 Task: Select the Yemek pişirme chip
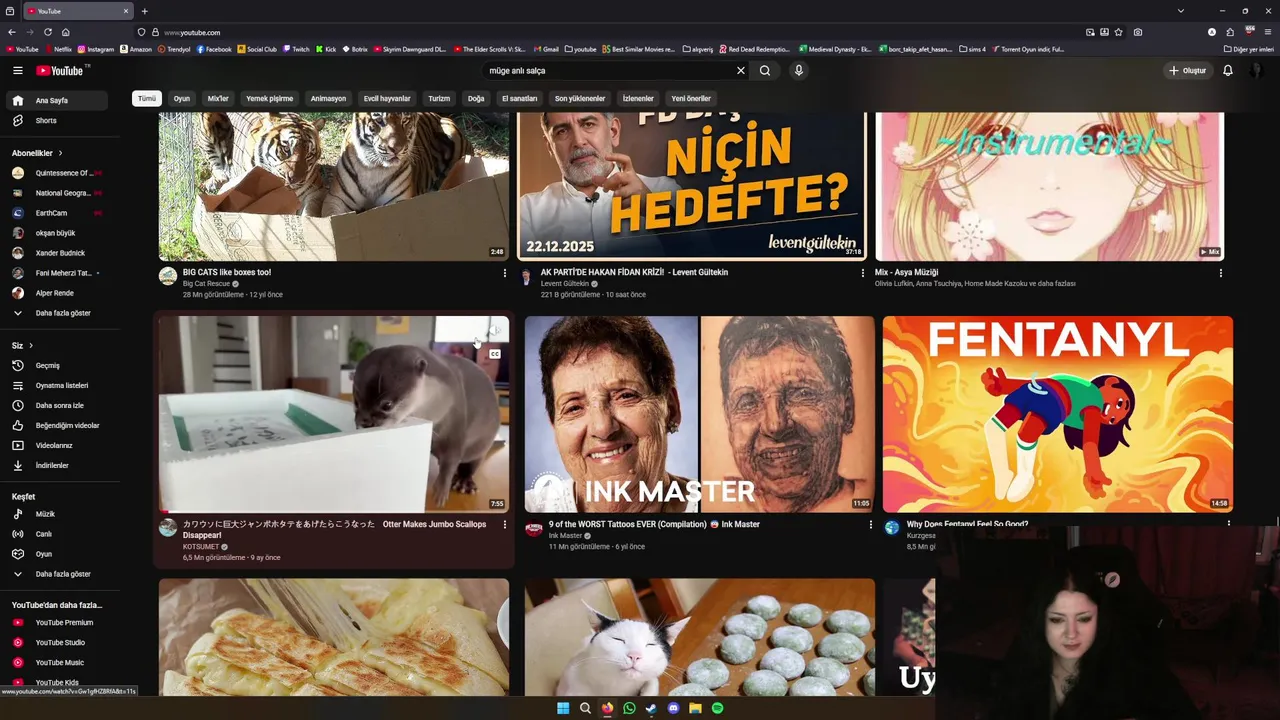tap(270, 99)
